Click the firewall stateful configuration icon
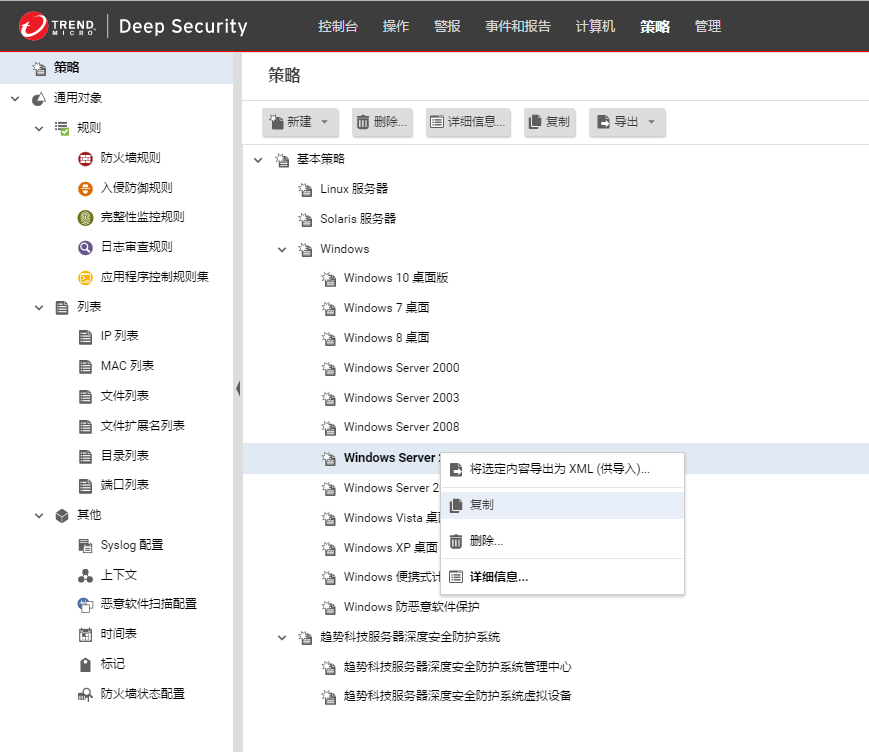This screenshot has height=752, width=869. [x=85, y=694]
